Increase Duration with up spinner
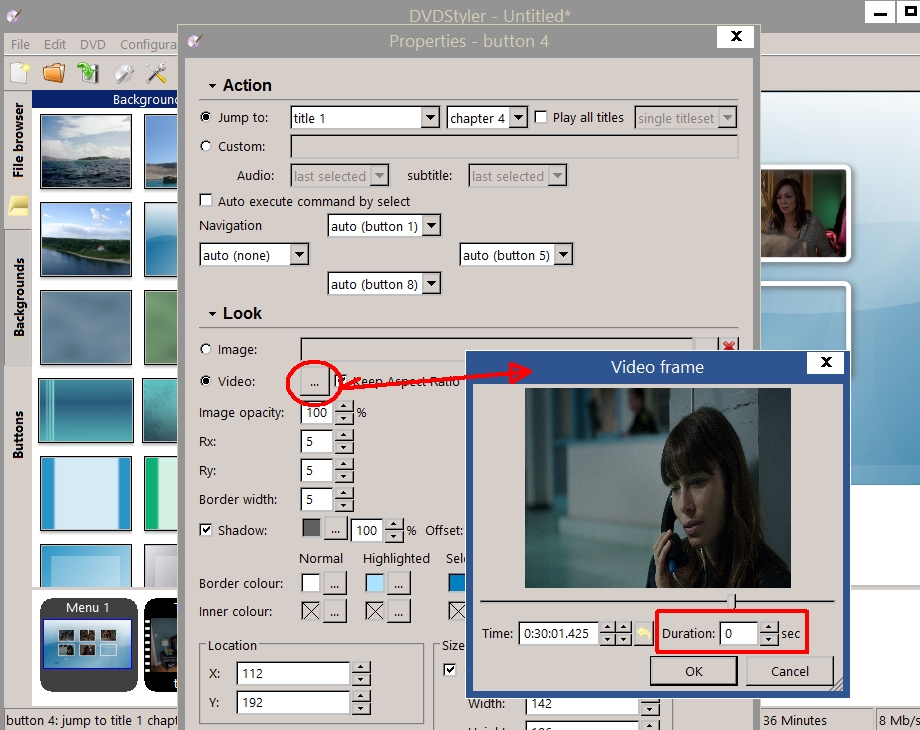The width and height of the screenshot is (920, 730). (769, 627)
